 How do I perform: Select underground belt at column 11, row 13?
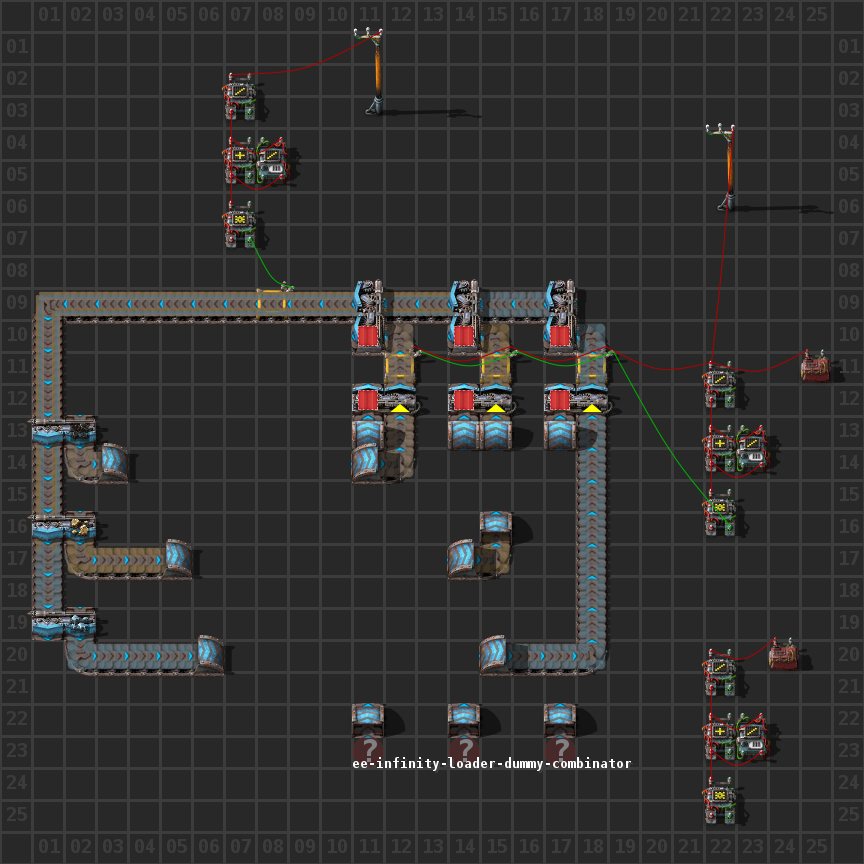(368, 432)
